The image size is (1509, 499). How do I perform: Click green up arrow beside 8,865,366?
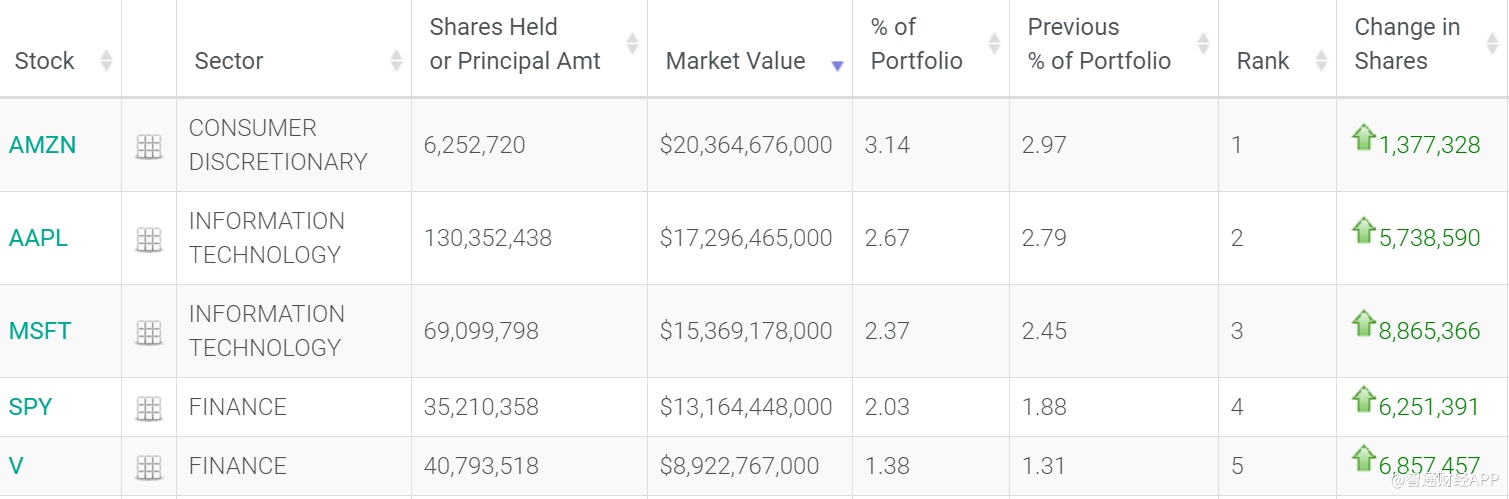coord(1363,323)
